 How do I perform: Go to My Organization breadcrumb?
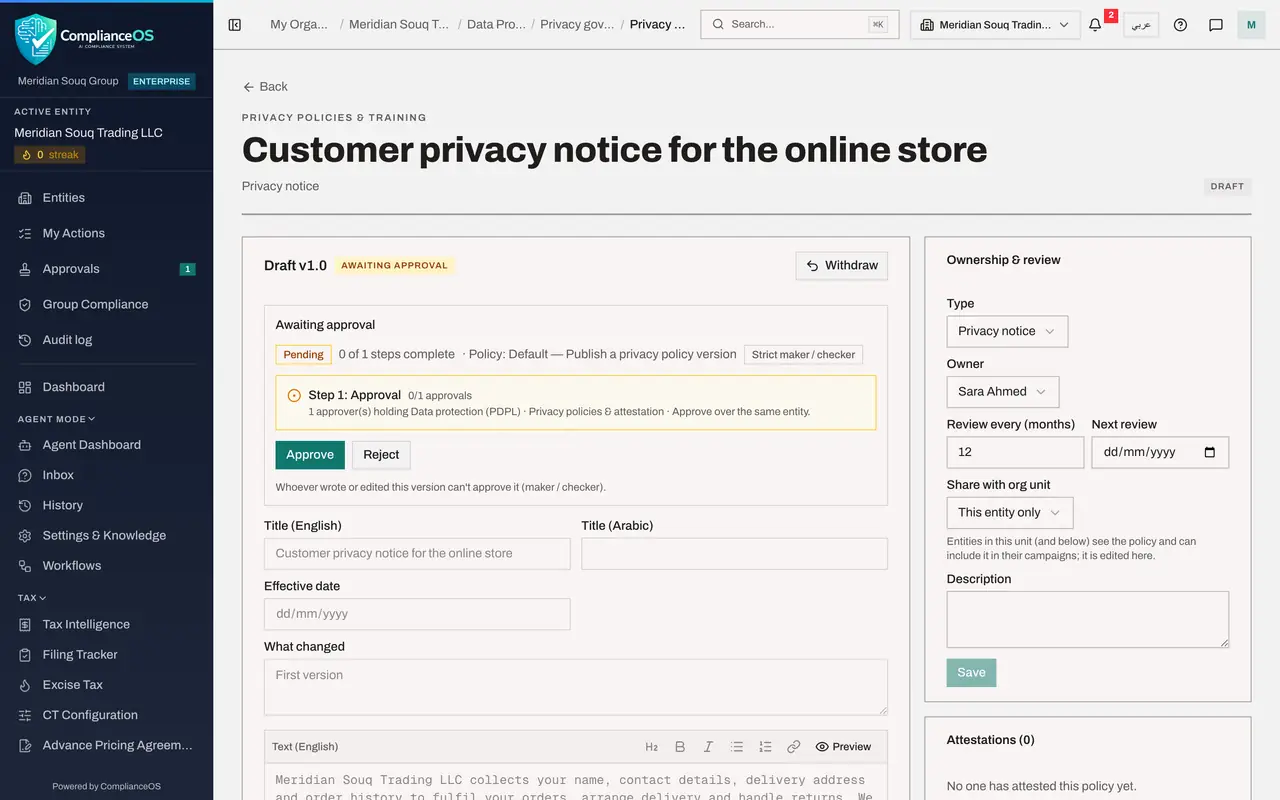(299, 24)
